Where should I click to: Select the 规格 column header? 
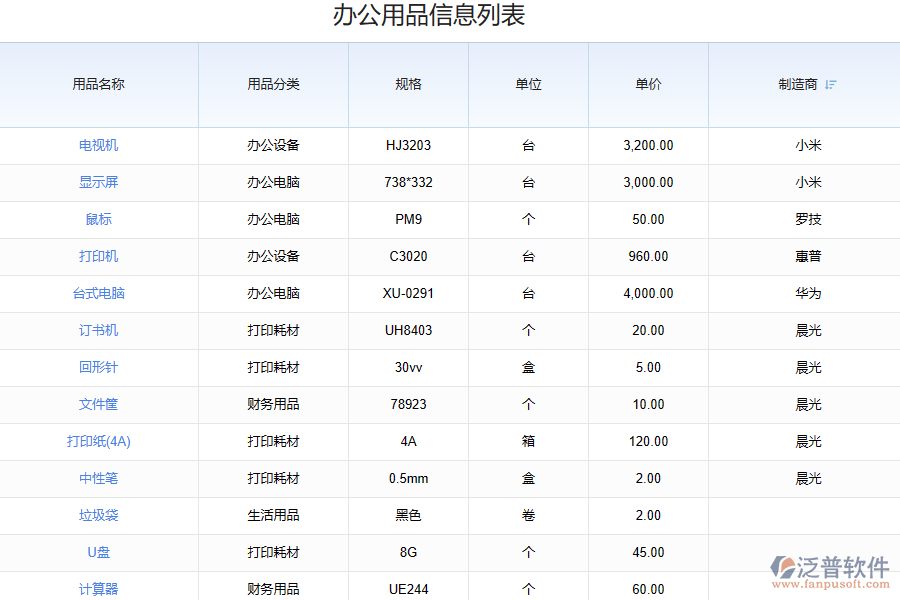(x=408, y=85)
